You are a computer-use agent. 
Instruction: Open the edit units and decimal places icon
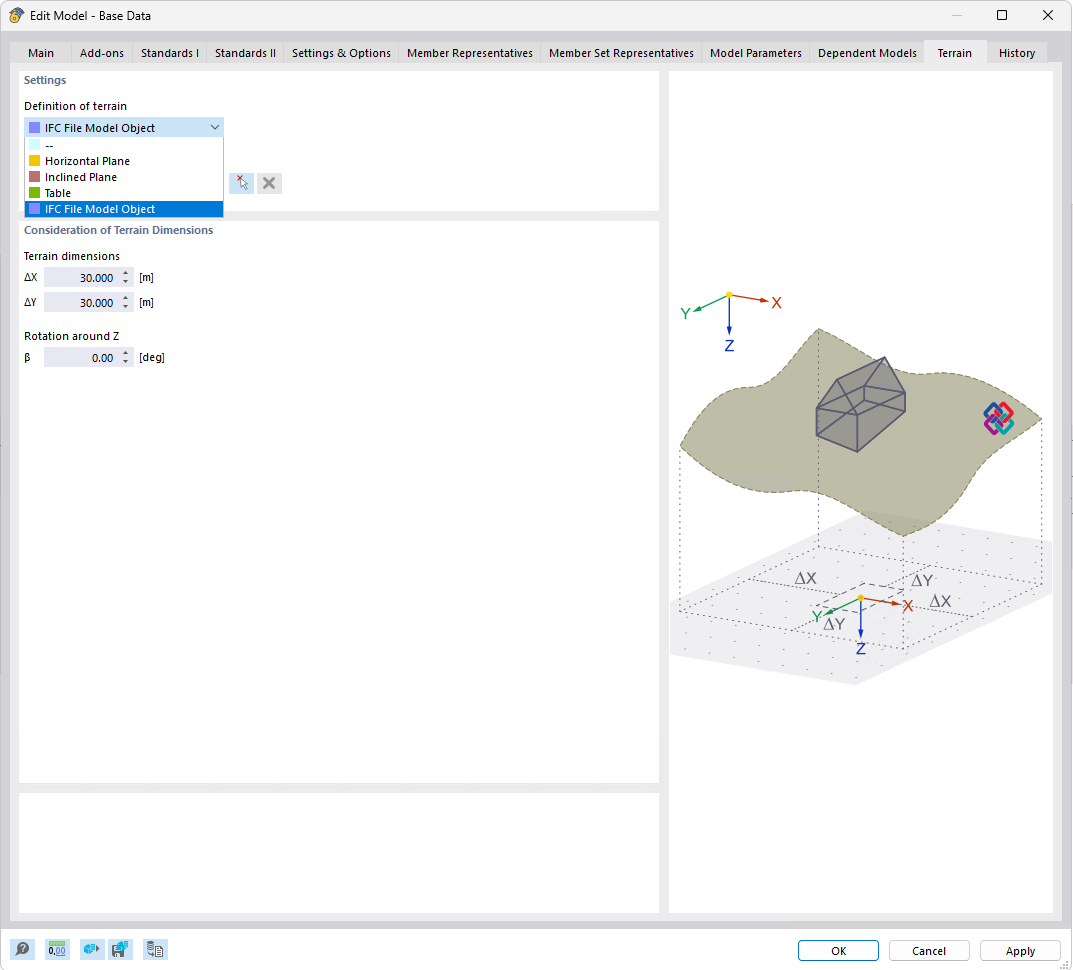pyautogui.click(x=57, y=949)
